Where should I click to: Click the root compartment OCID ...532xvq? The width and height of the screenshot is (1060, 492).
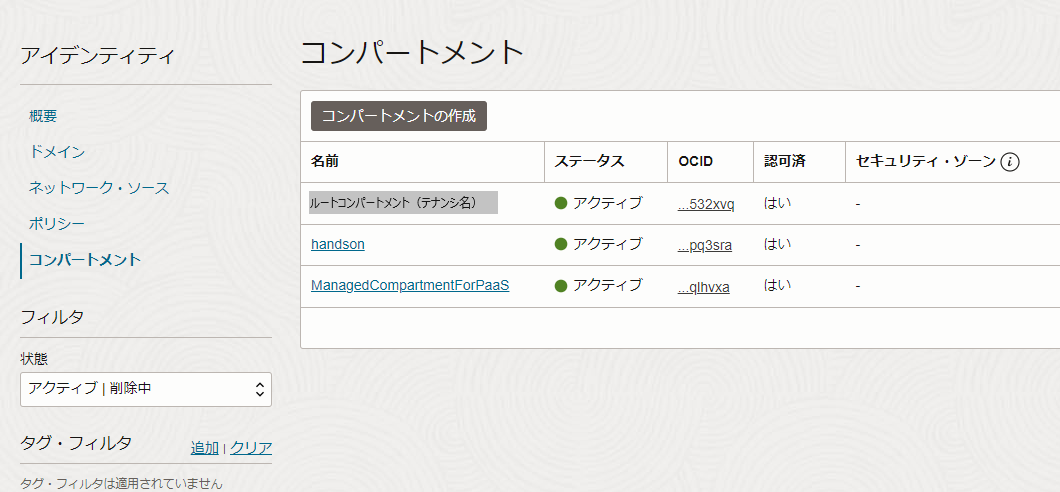pos(706,204)
